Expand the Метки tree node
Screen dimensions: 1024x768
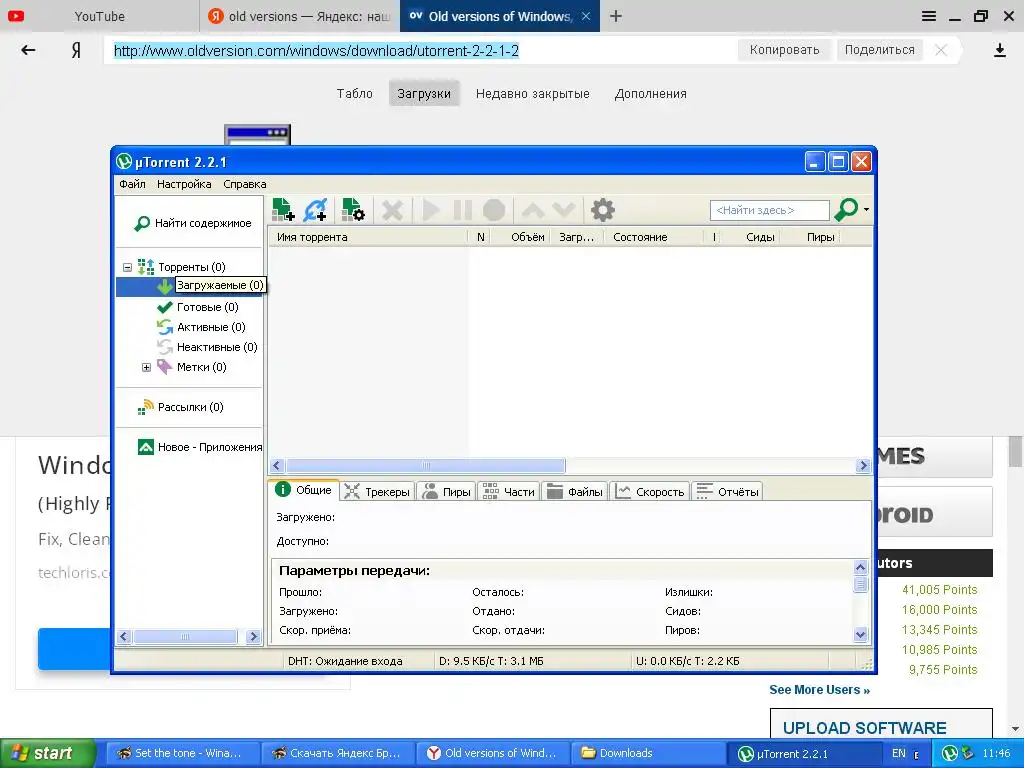[146, 368]
